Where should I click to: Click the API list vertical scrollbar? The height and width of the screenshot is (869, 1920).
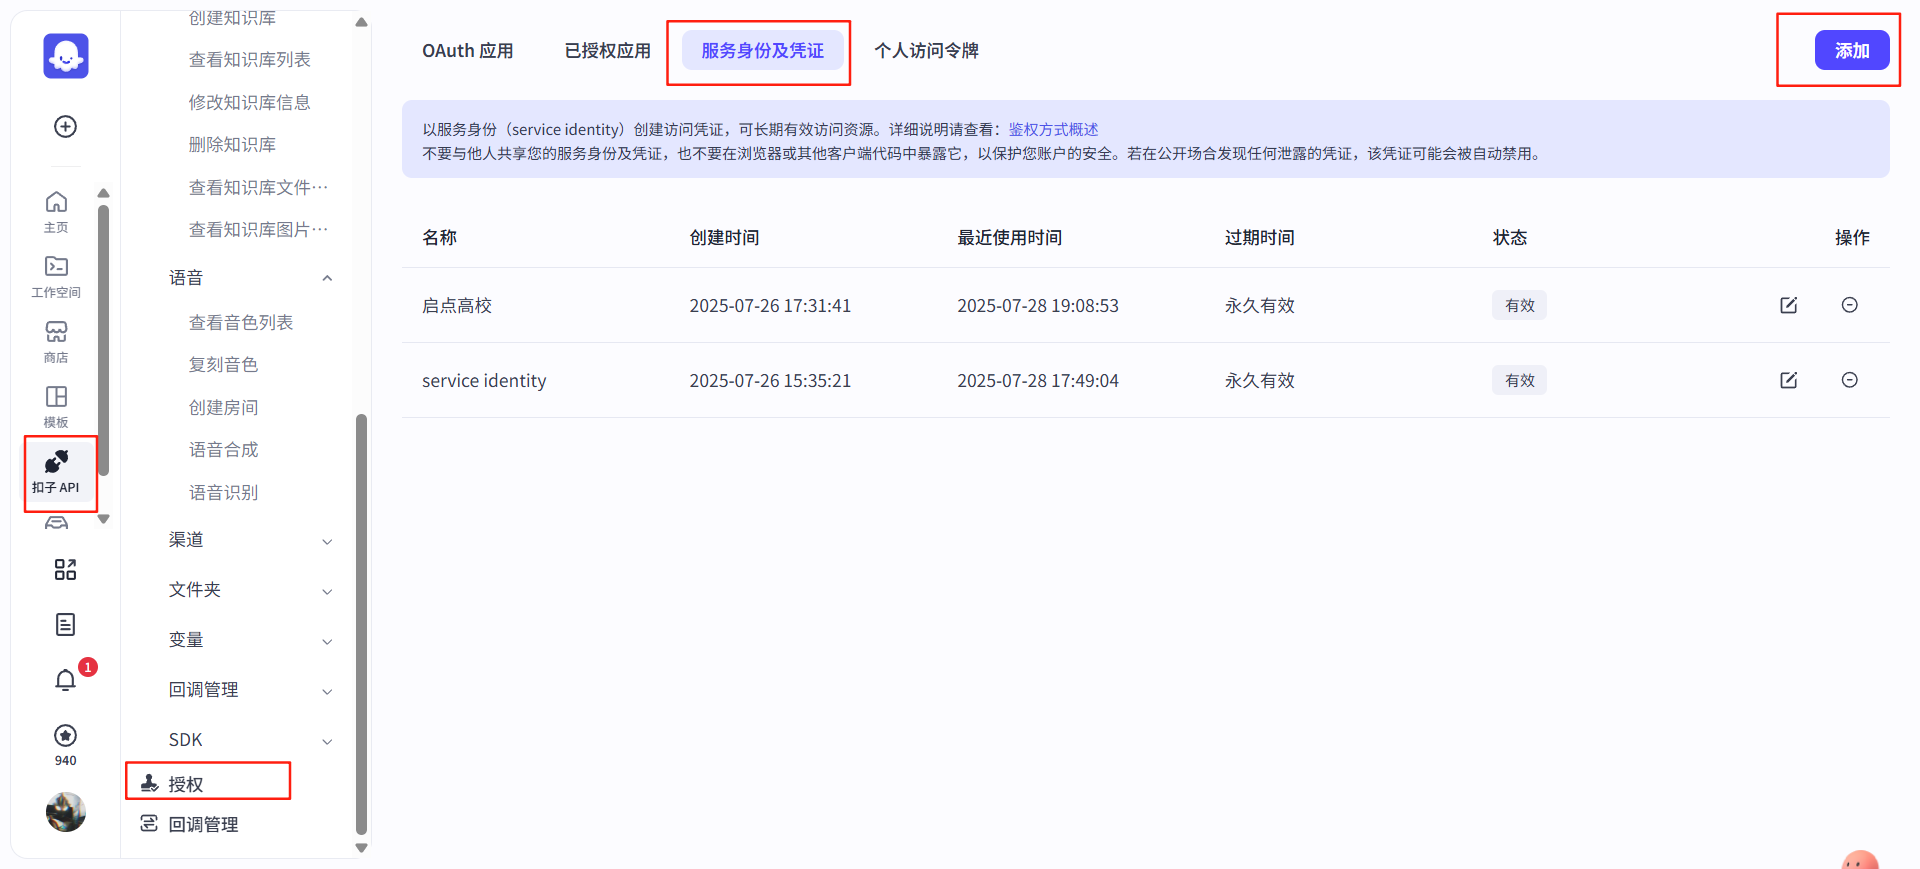[x=361, y=620]
